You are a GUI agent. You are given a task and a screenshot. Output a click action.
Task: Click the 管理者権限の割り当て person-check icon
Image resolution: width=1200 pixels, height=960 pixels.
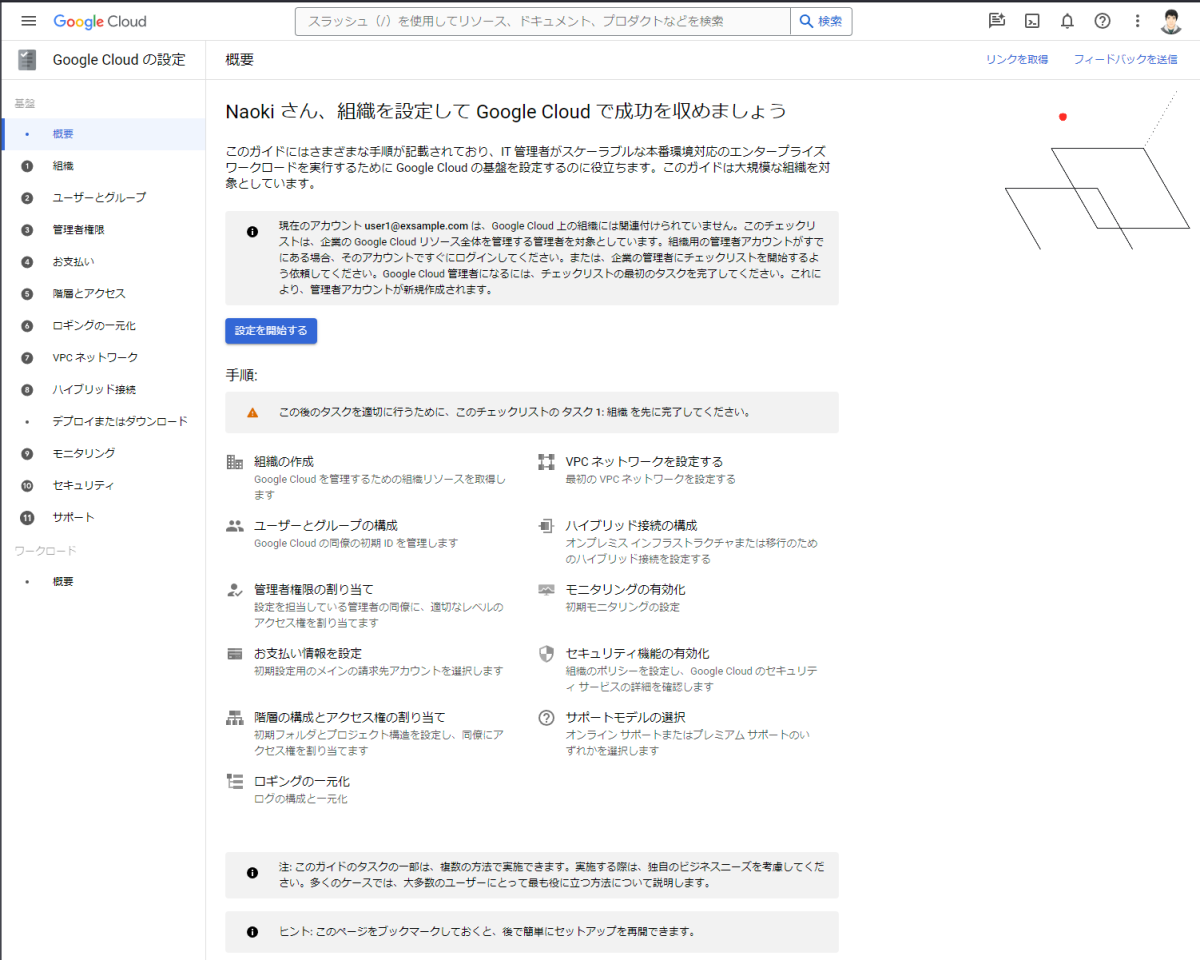(235, 590)
